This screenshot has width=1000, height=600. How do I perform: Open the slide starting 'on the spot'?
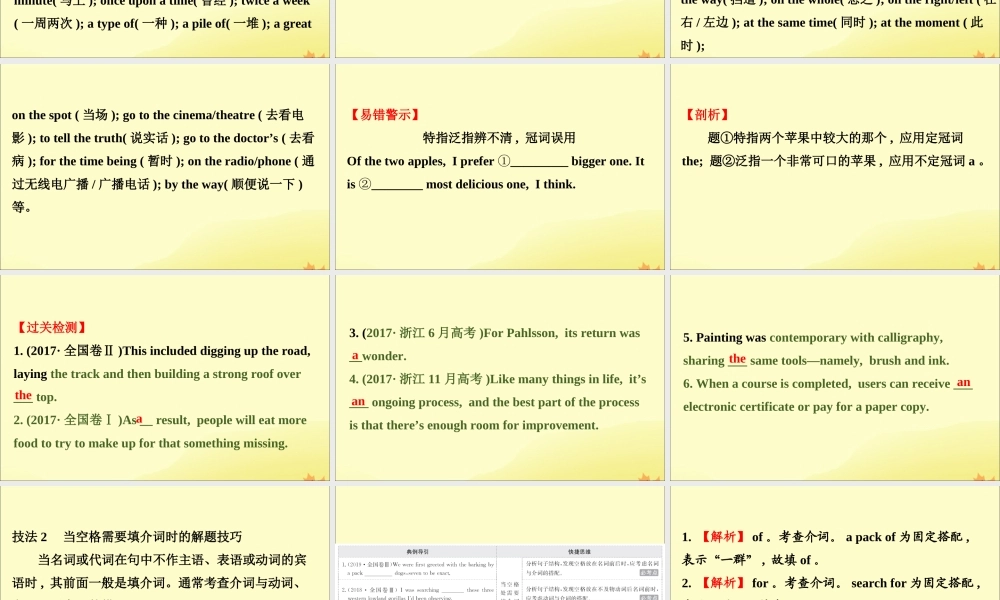(165, 166)
